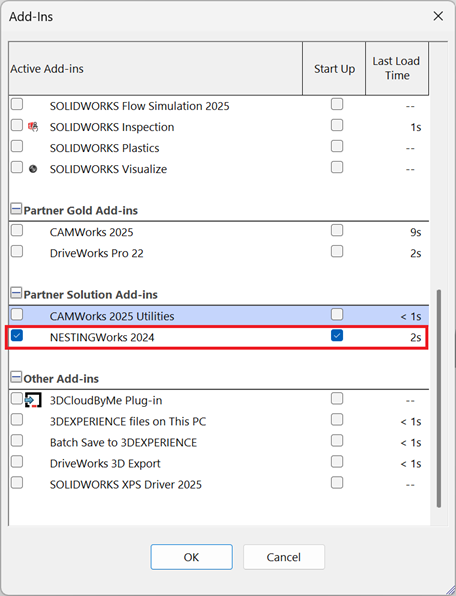Viewport: 456px width, 596px height.
Task: Disable NESTINGWorks 2024 Start Up checkbox
Action: tap(337, 335)
